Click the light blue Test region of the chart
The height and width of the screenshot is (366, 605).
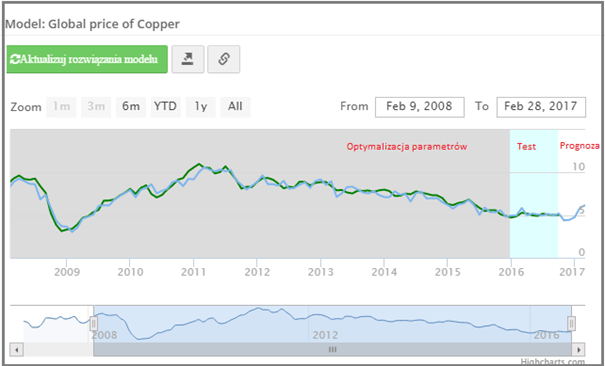click(x=534, y=194)
